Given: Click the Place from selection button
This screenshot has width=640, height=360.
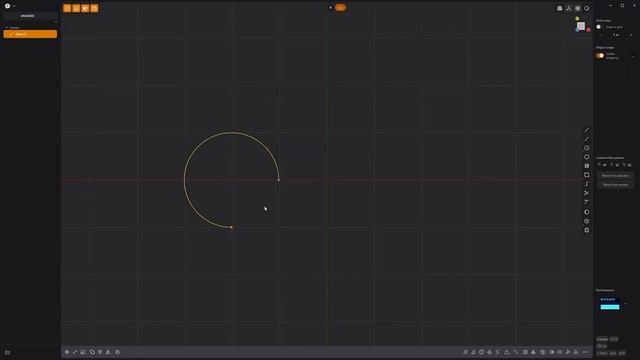Looking at the screenshot, I should tap(616, 176).
